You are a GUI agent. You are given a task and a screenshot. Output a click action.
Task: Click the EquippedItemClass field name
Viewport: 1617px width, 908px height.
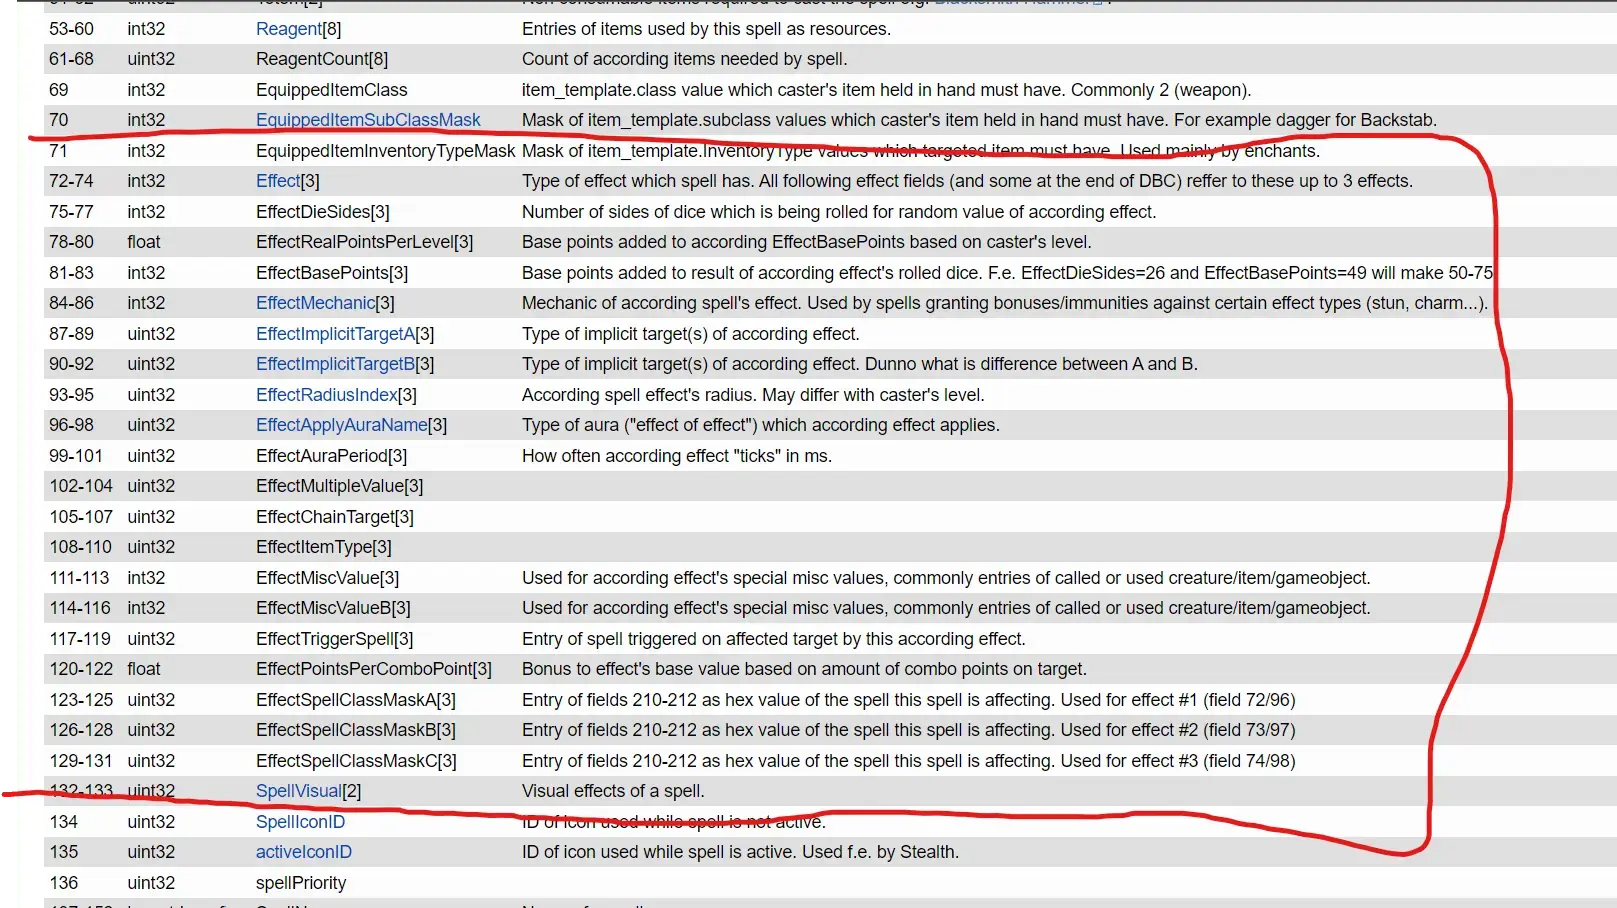pyautogui.click(x=332, y=90)
